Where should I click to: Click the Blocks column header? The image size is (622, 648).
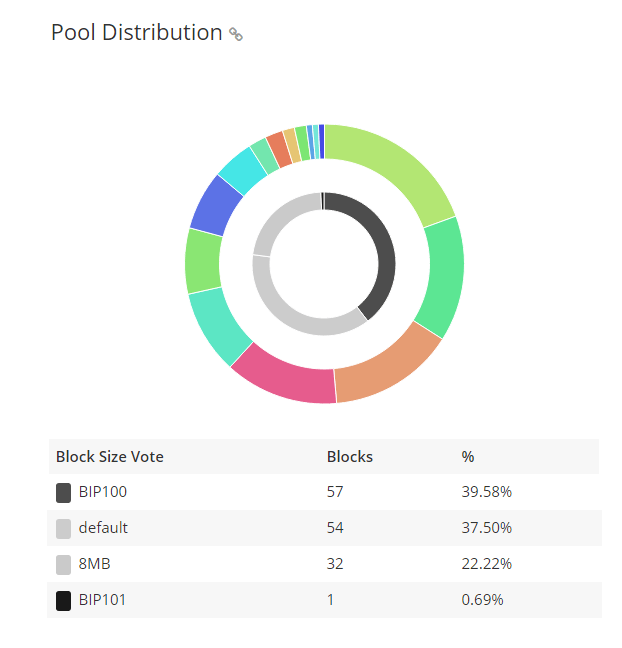pyautogui.click(x=350, y=456)
